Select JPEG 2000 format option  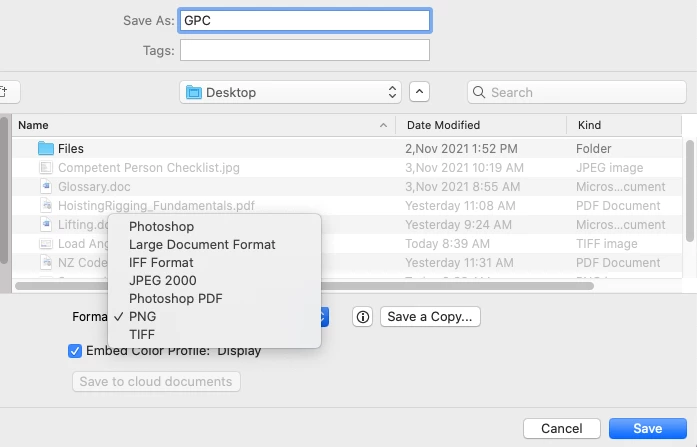pos(162,280)
